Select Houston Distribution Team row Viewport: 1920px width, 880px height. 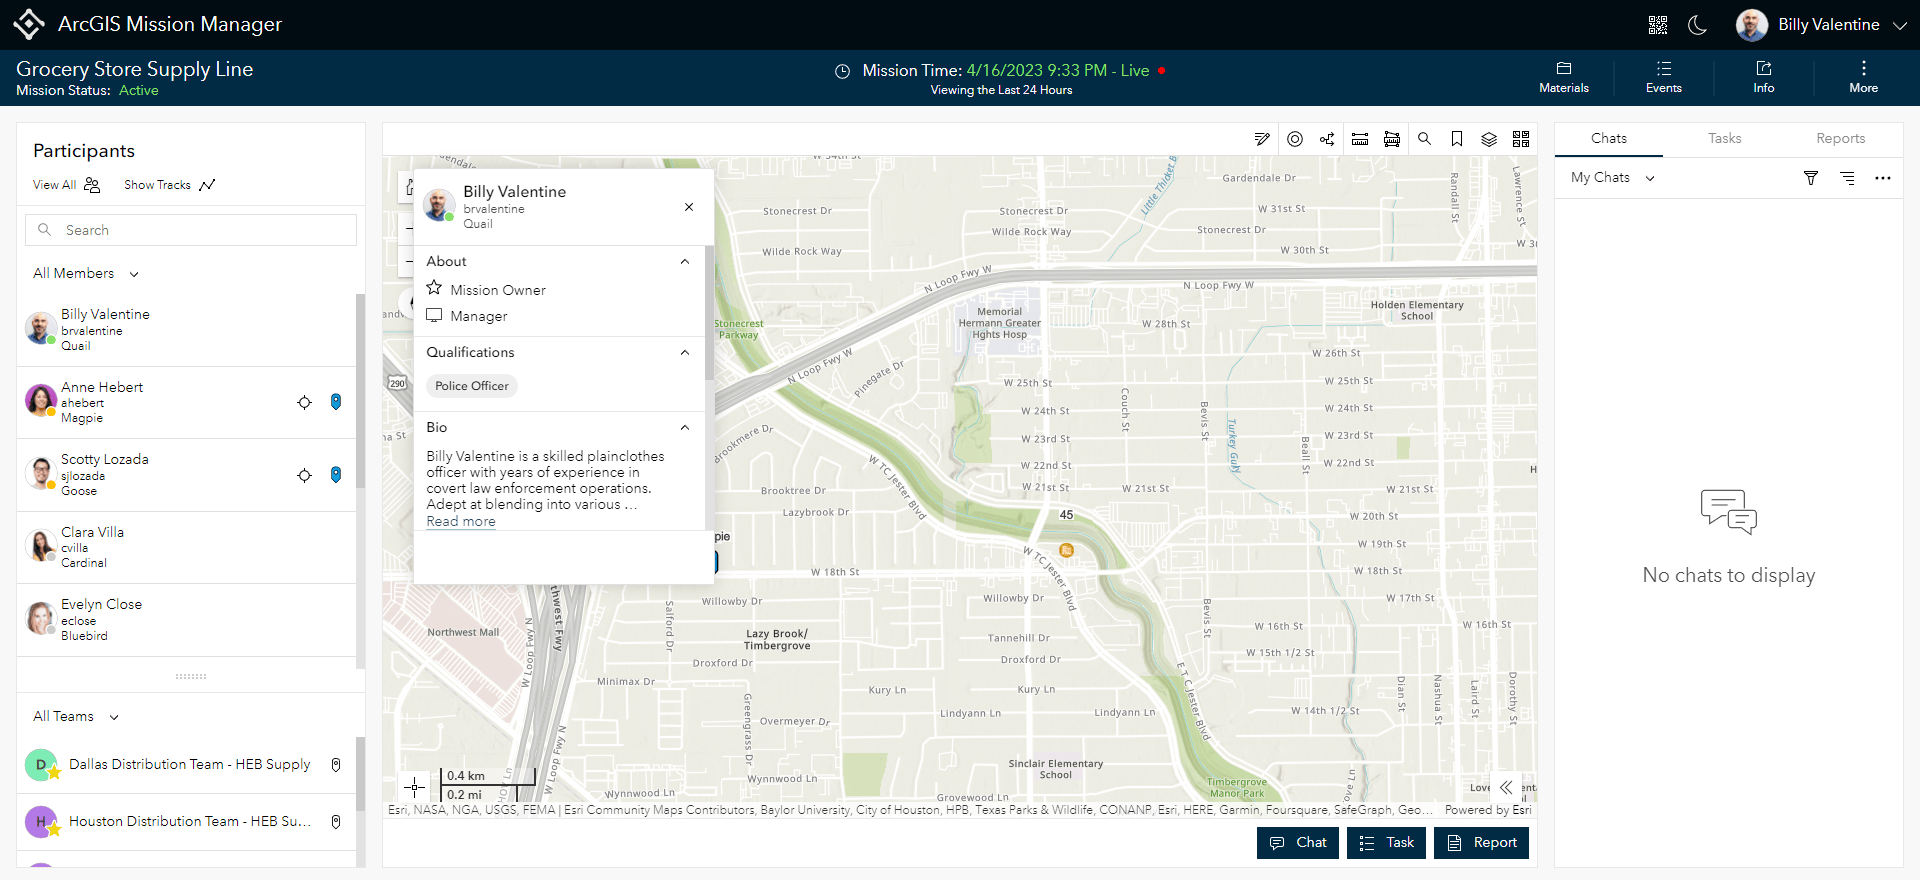click(187, 822)
